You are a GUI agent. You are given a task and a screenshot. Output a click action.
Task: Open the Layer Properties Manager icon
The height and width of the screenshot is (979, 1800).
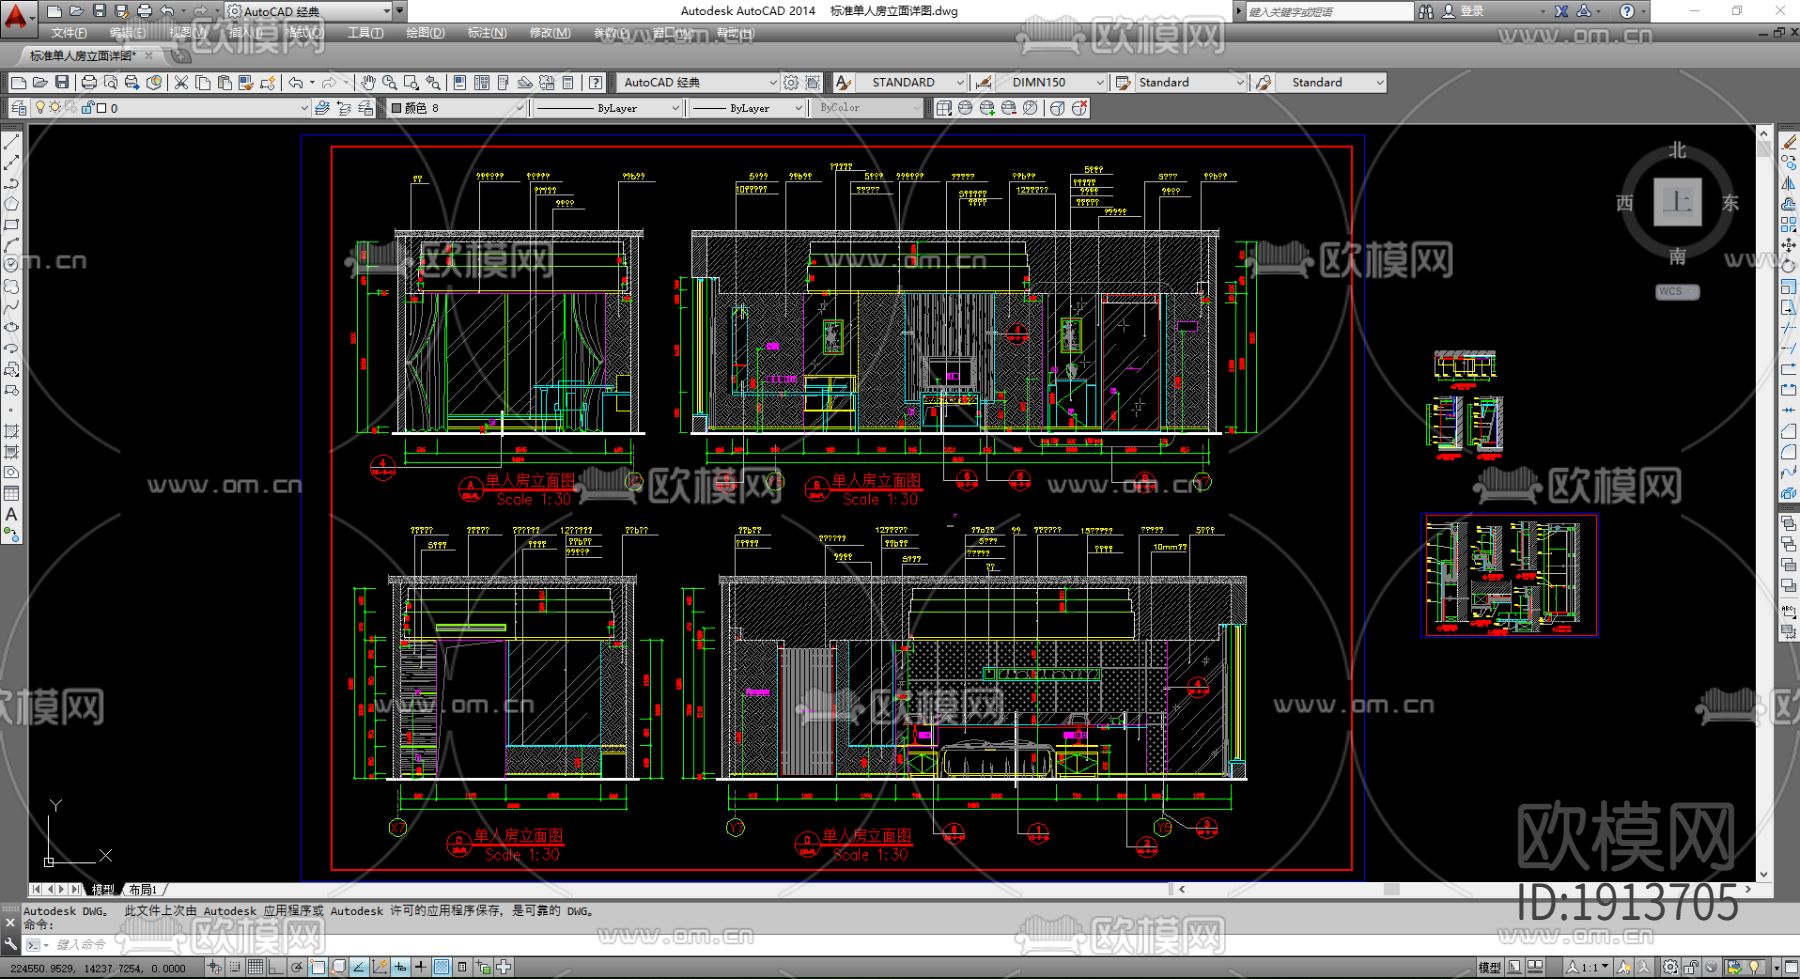pyautogui.click(x=17, y=108)
